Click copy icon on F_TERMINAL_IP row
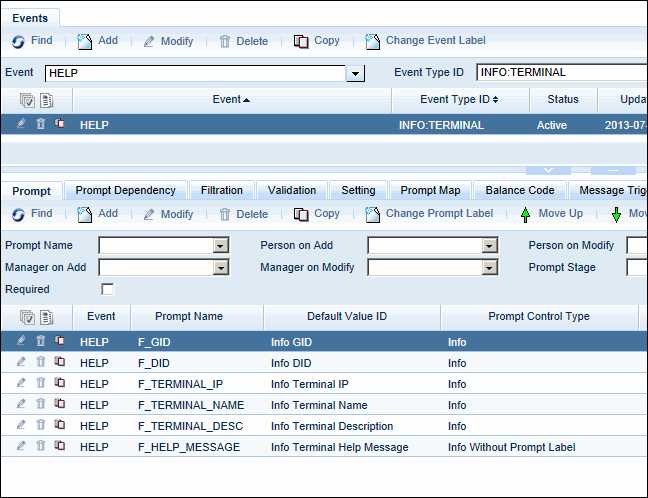 click(59, 383)
